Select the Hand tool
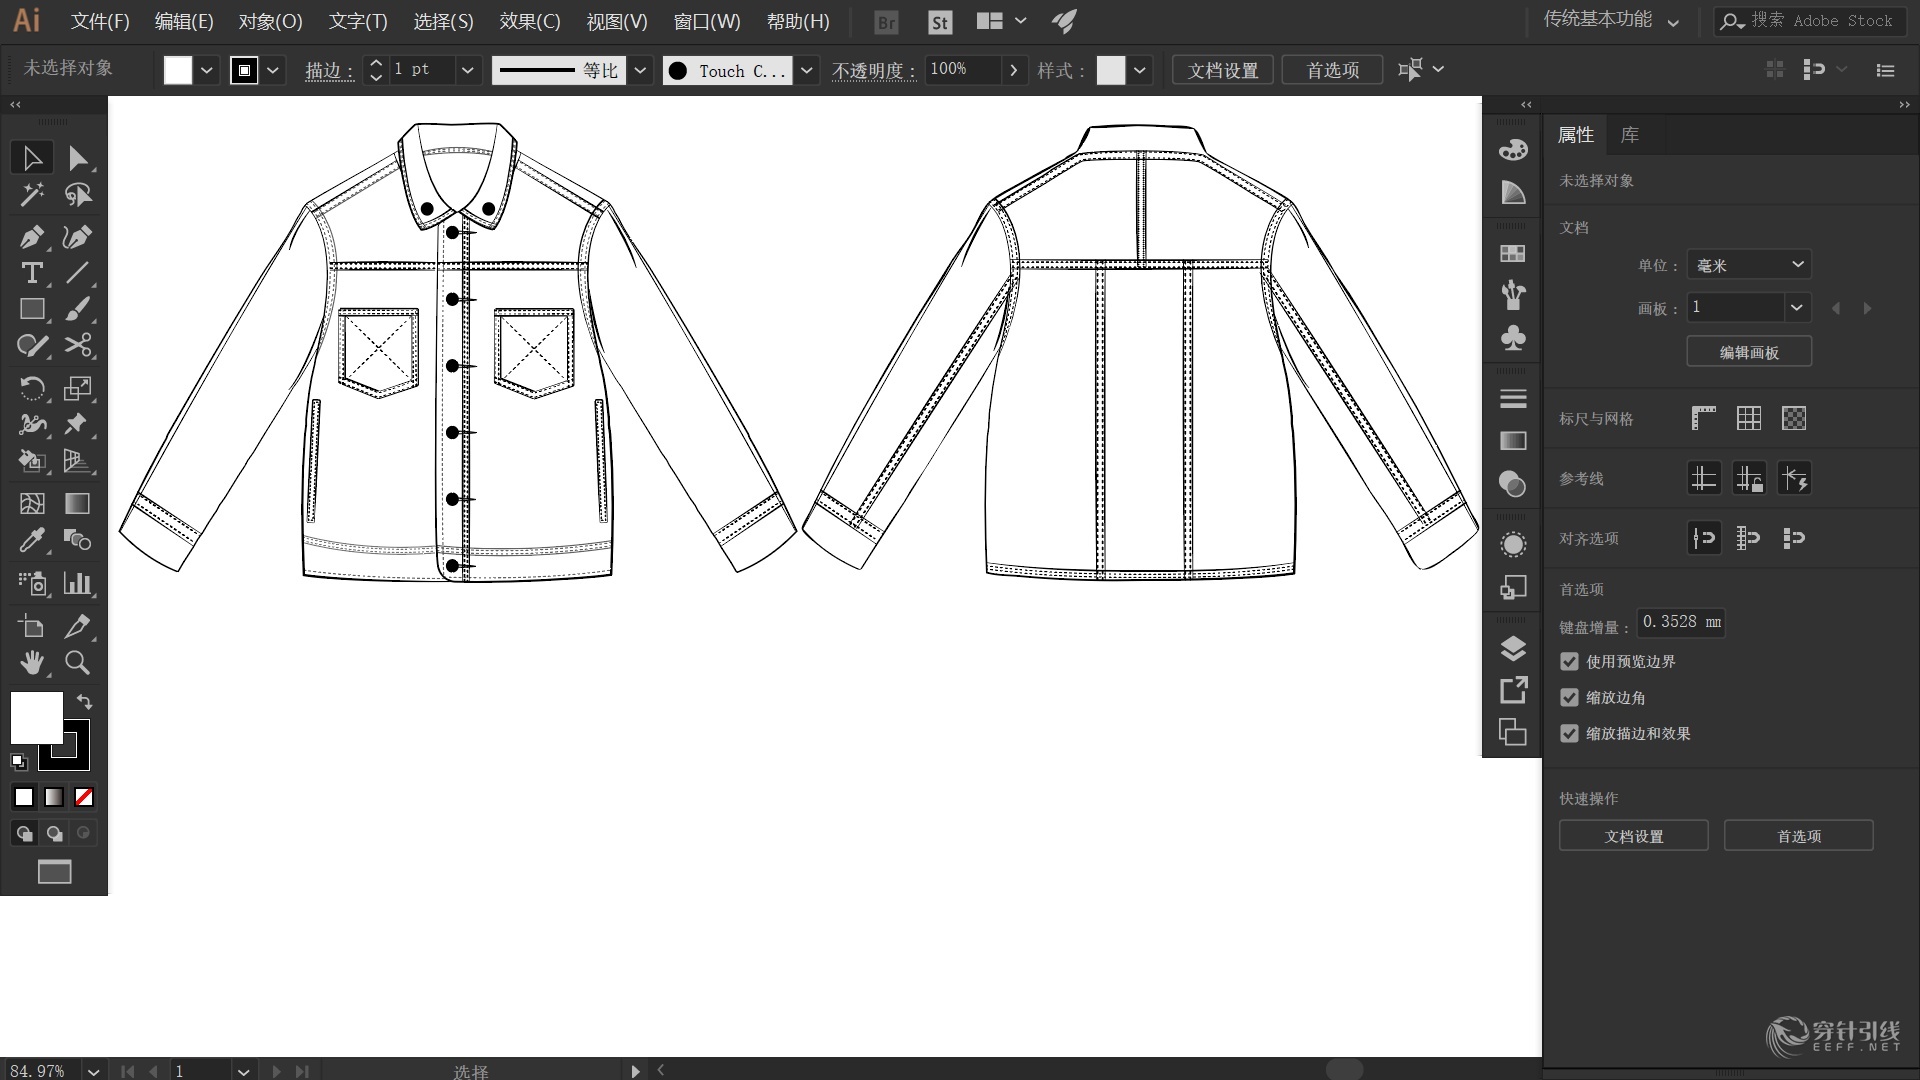This screenshot has width=1920, height=1080. click(32, 663)
